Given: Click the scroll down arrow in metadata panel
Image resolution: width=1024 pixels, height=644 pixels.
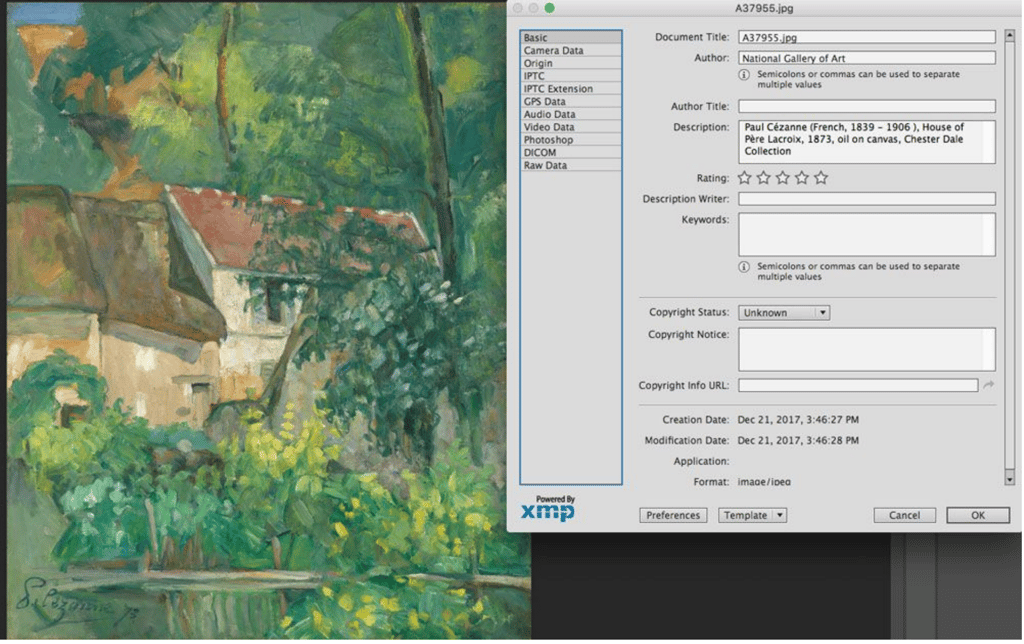Looking at the screenshot, I should (x=1010, y=479).
